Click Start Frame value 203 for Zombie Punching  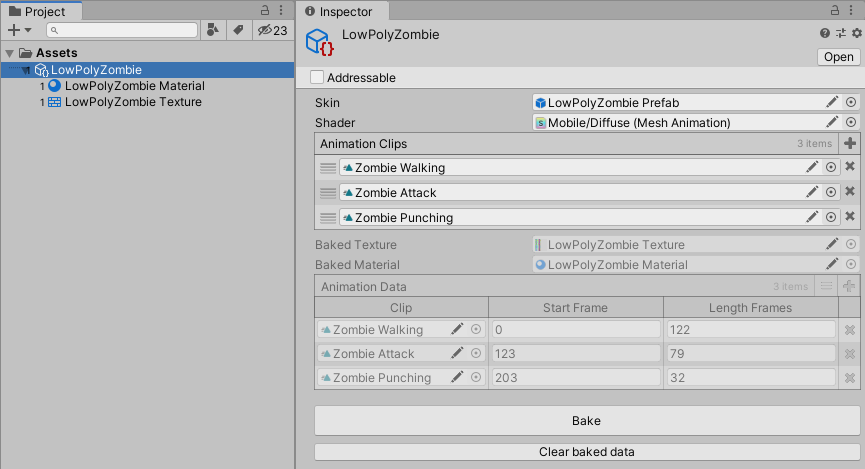[576, 377]
